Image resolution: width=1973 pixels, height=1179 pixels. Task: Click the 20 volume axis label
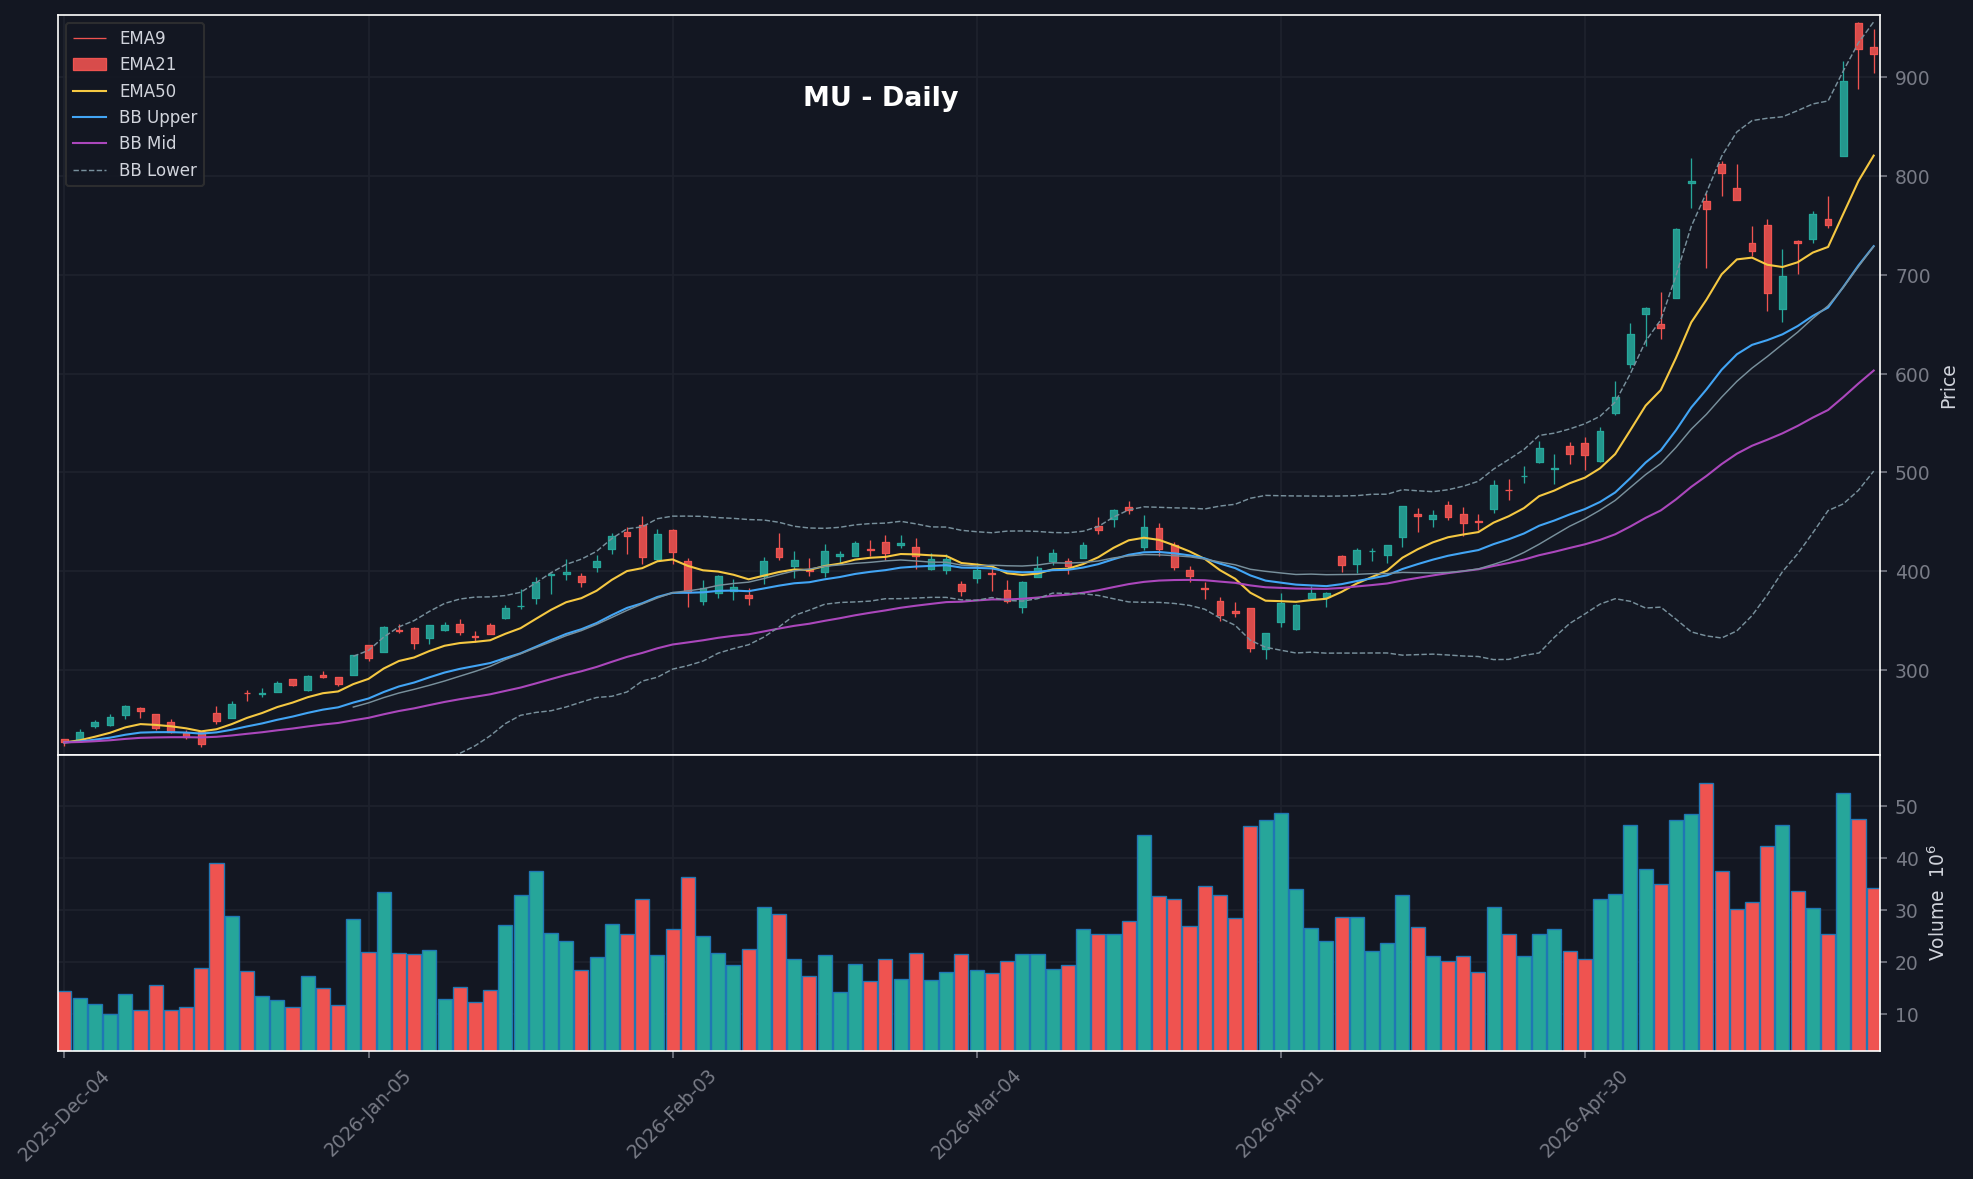click(1906, 963)
